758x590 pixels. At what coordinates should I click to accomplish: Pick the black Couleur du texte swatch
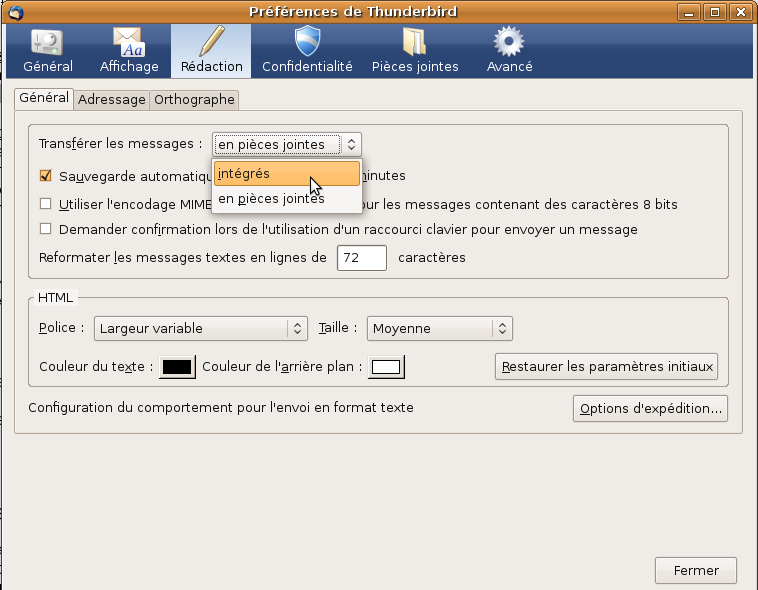pyautogui.click(x=177, y=367)
